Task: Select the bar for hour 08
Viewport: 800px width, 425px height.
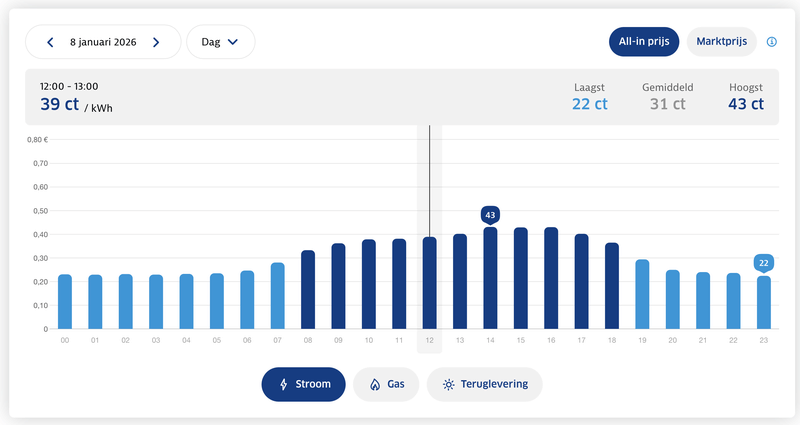Action: (308, 290)
